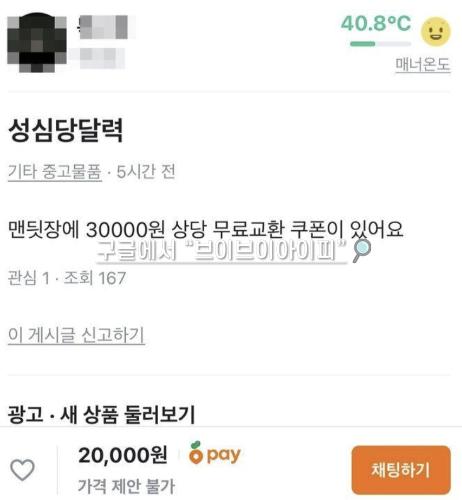Click the 채팅하기 button

tap(401, 470)
